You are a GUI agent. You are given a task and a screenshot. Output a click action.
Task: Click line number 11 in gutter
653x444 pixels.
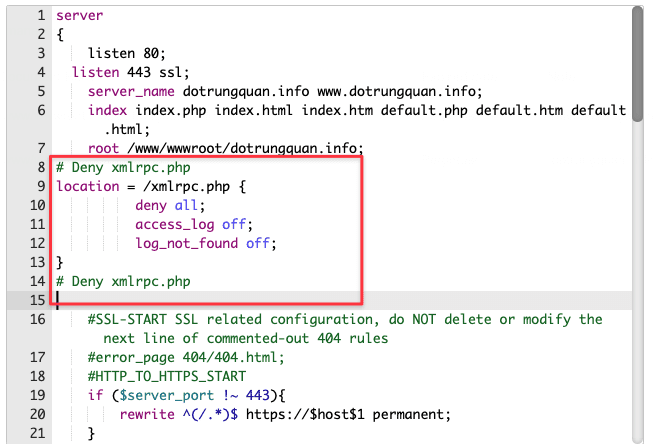pyautogui.click(x=37, y=224)
